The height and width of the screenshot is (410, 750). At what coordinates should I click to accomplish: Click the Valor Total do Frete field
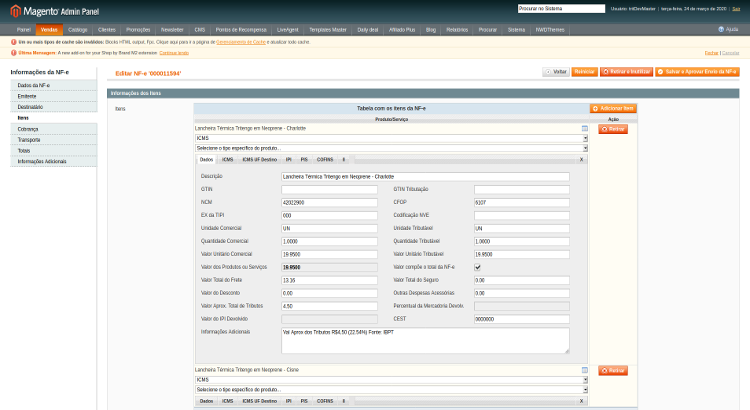click(x=329, y=280)
